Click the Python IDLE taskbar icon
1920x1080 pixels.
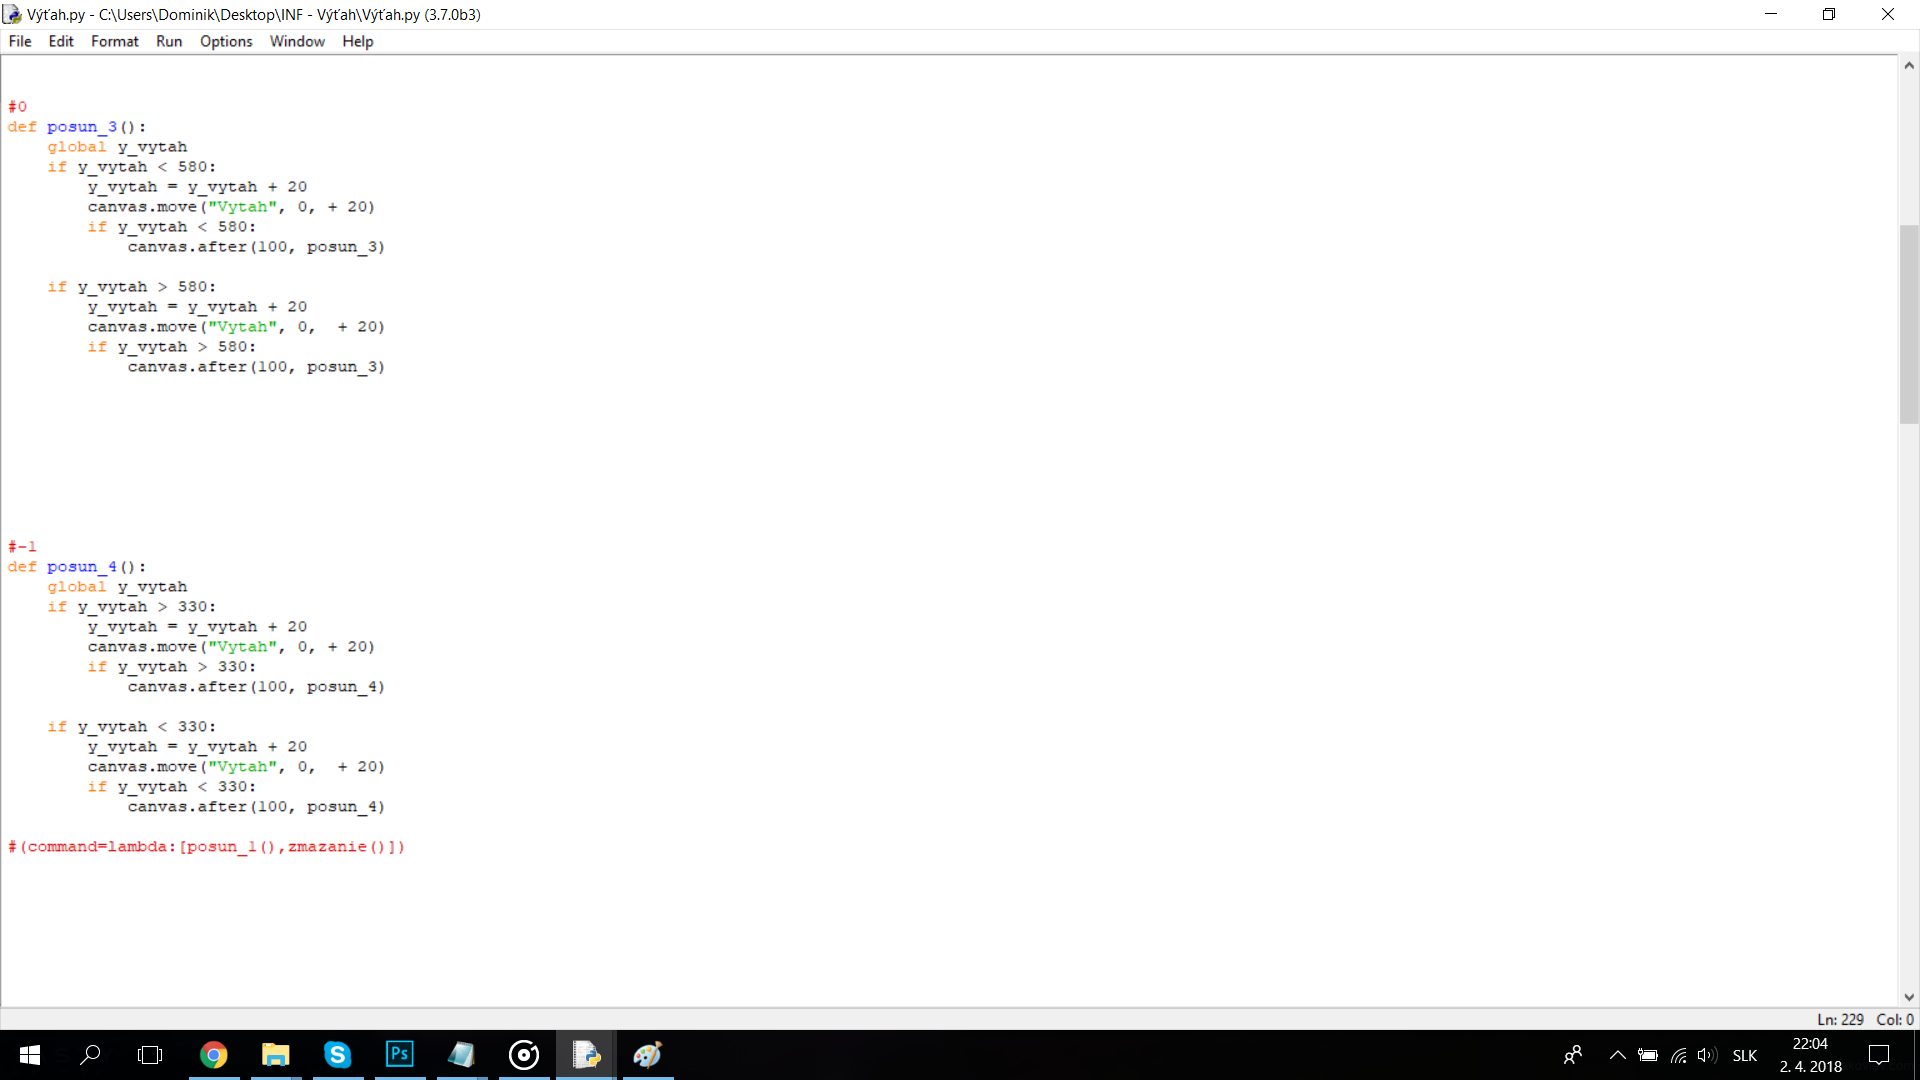point(586,1055)
